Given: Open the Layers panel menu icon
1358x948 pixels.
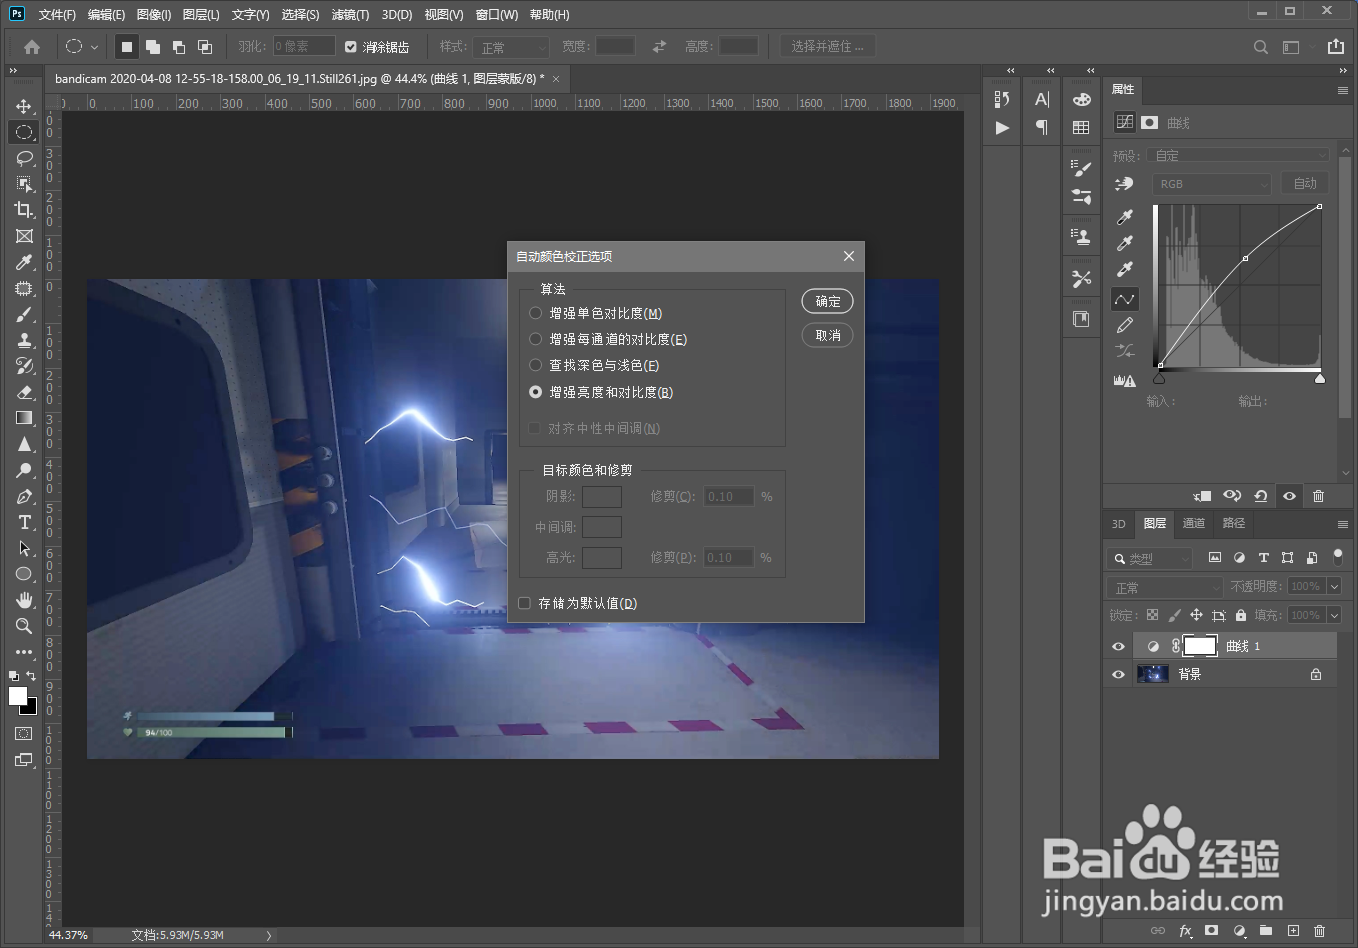Looking at the screenshot, I should tap(1343, 524).
